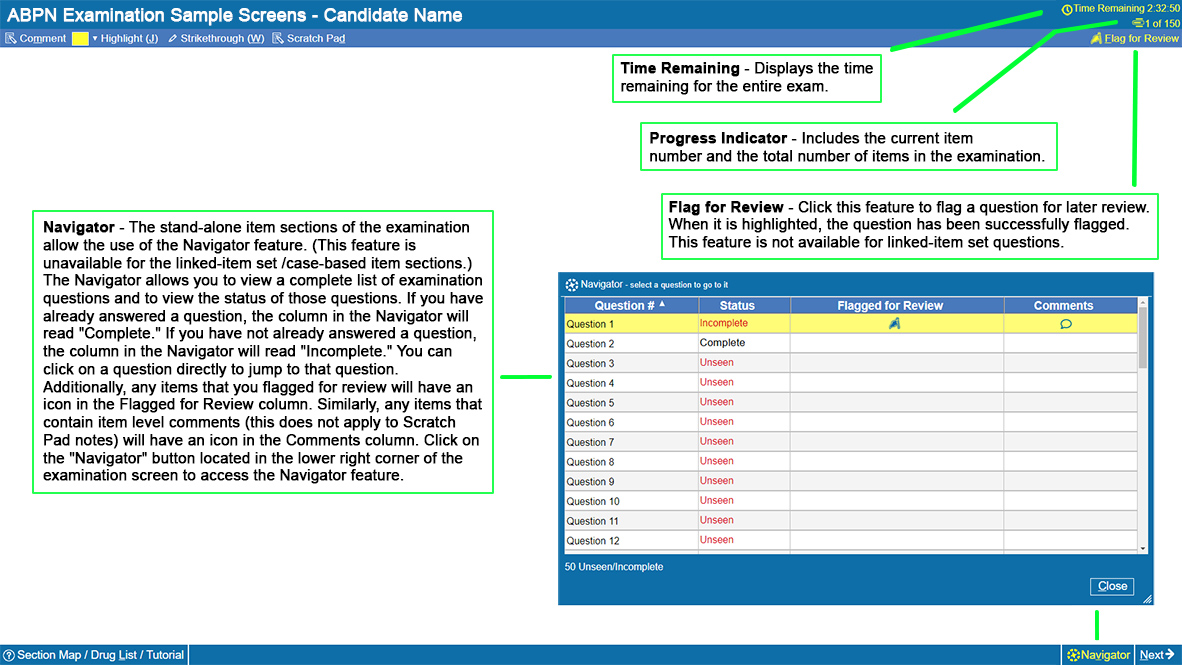
Task: Expand the highlight color dropdown arrow
Action: pos(95,39)
